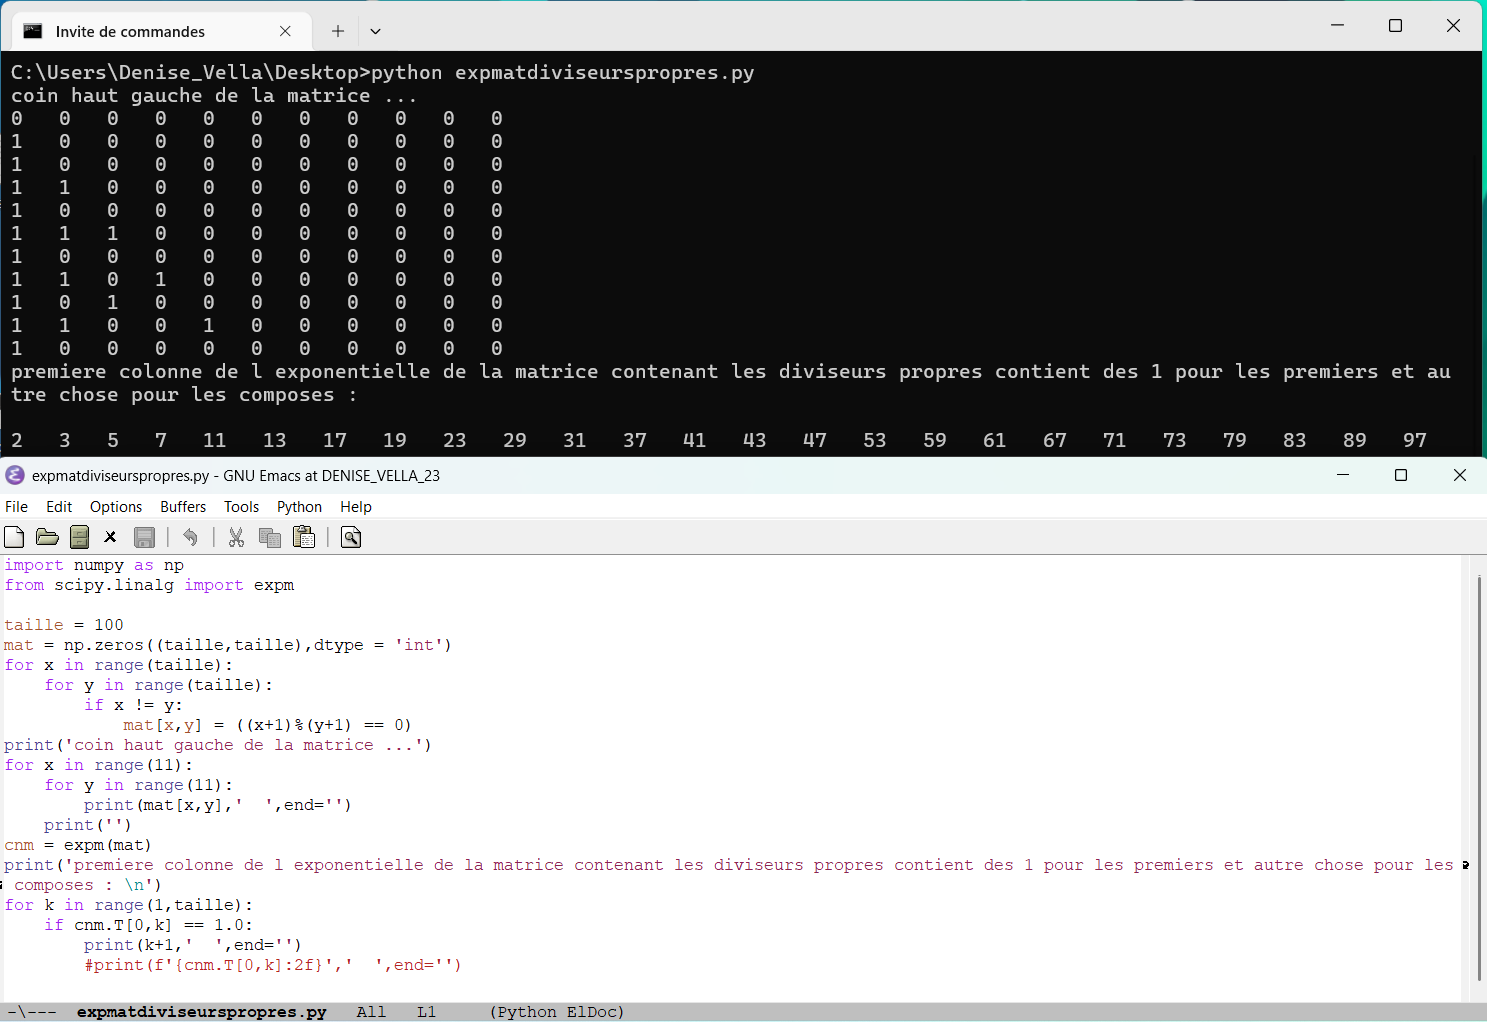Copy selection using the copy icon
Viewport: 1487px width, 1022px height.
click(270, 538)
